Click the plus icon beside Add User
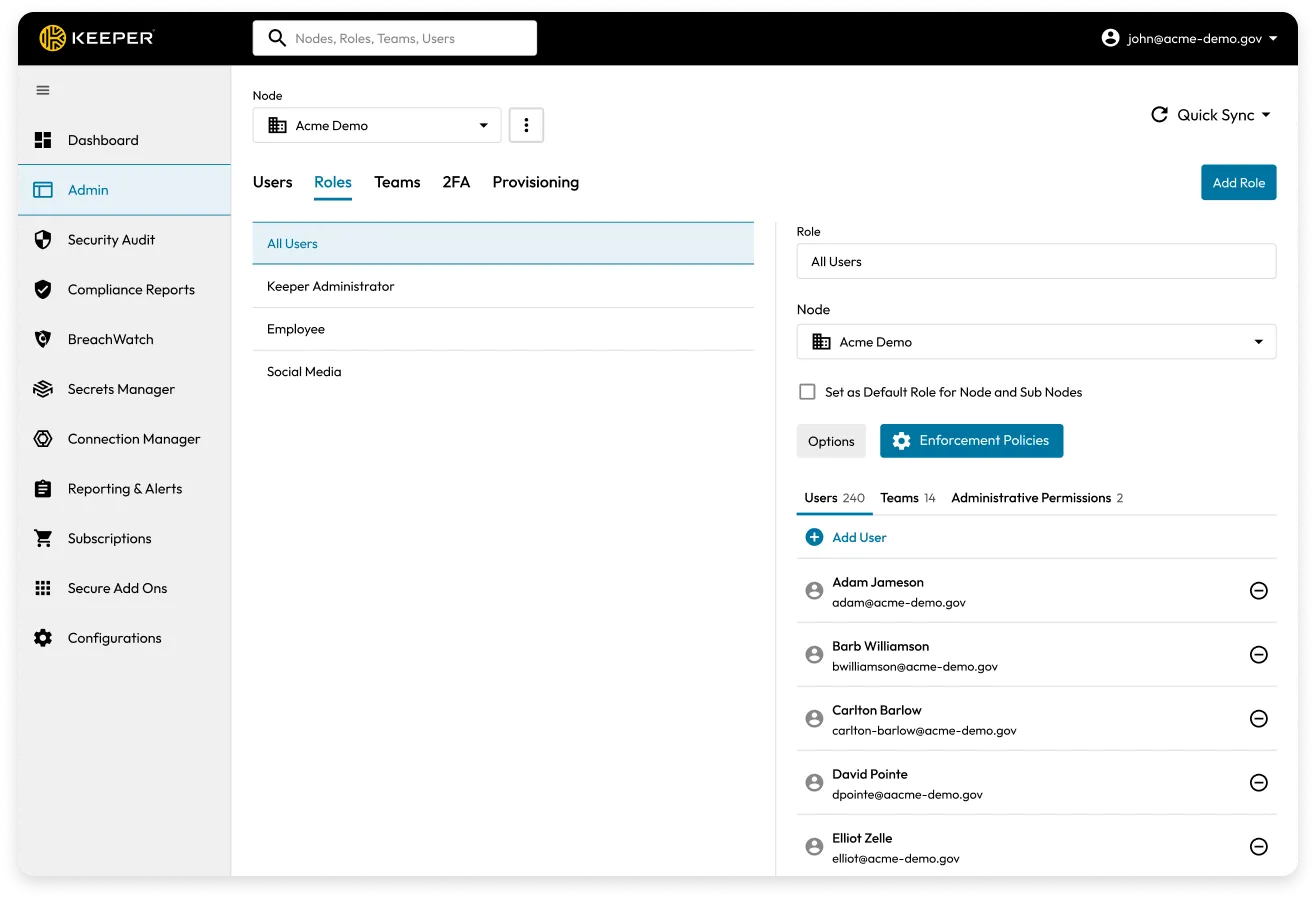The height and width of the screenshot is (900, 1316). click(814, 537)
